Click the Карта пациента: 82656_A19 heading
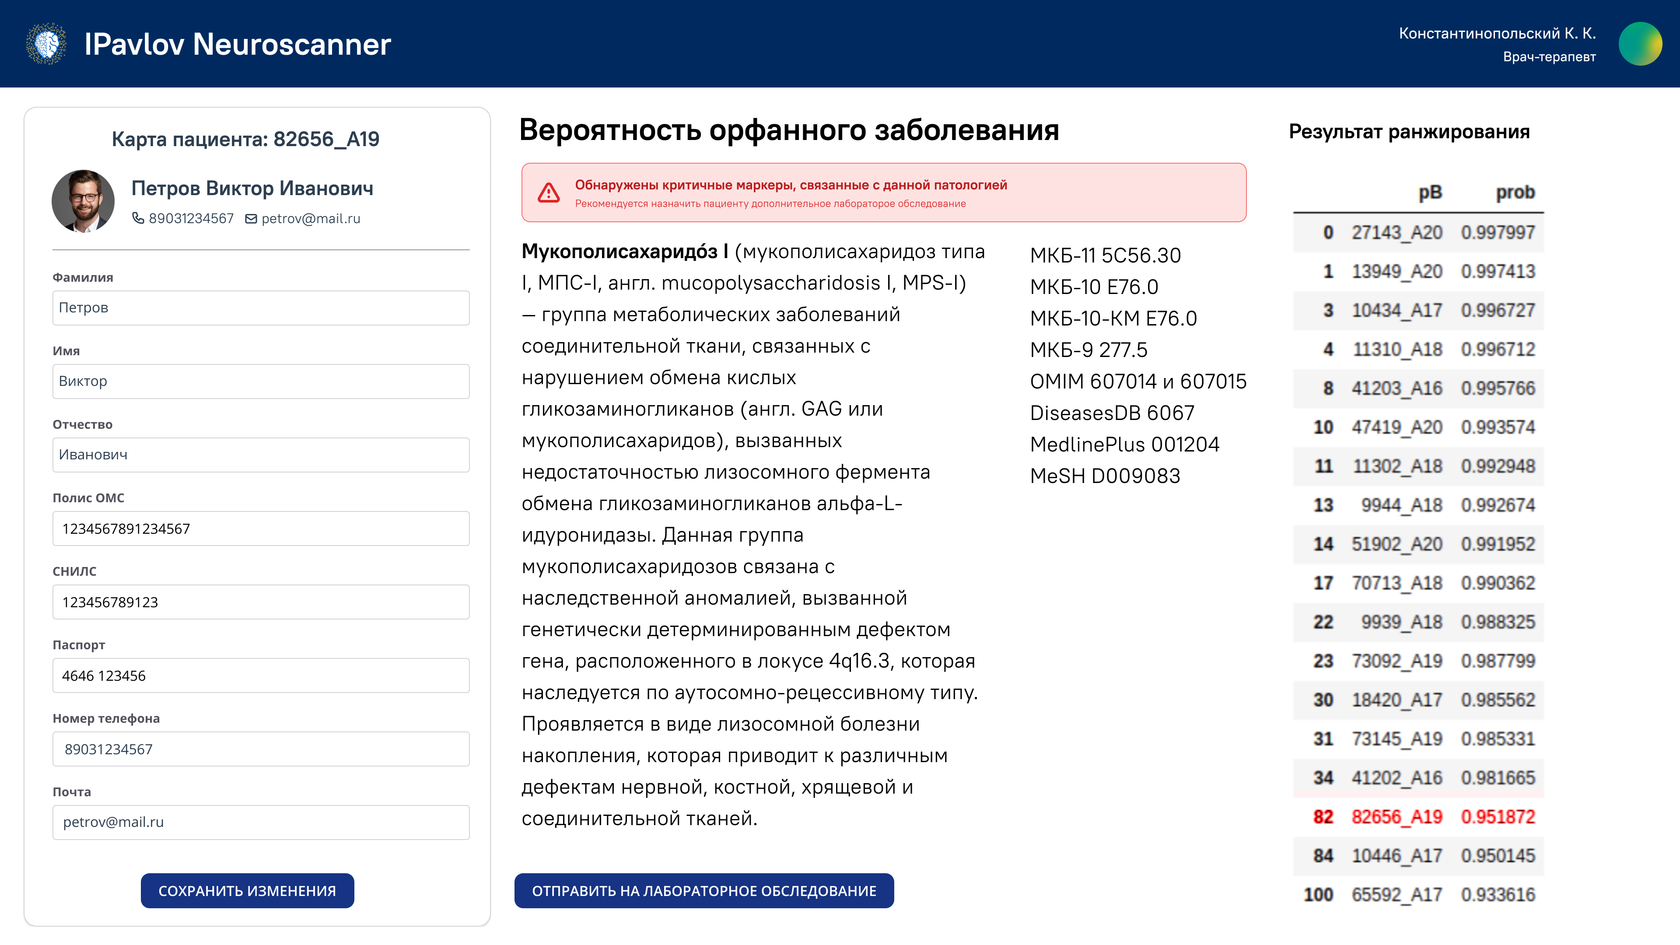1680x945 pixels. (247, 139)
